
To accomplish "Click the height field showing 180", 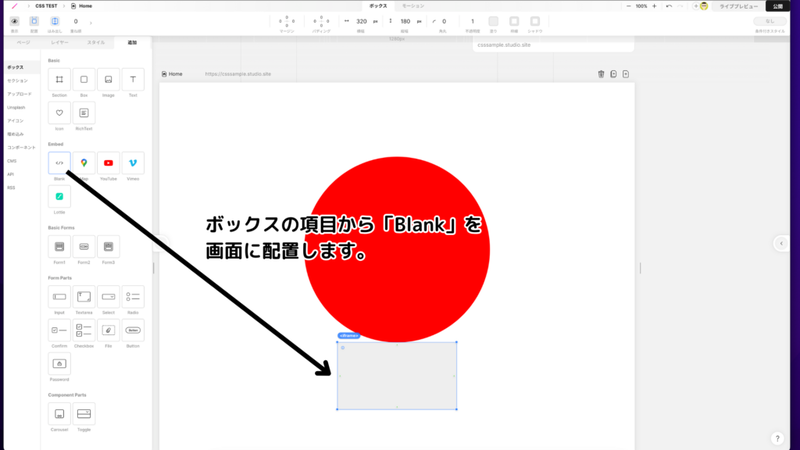I will (405, 21).
